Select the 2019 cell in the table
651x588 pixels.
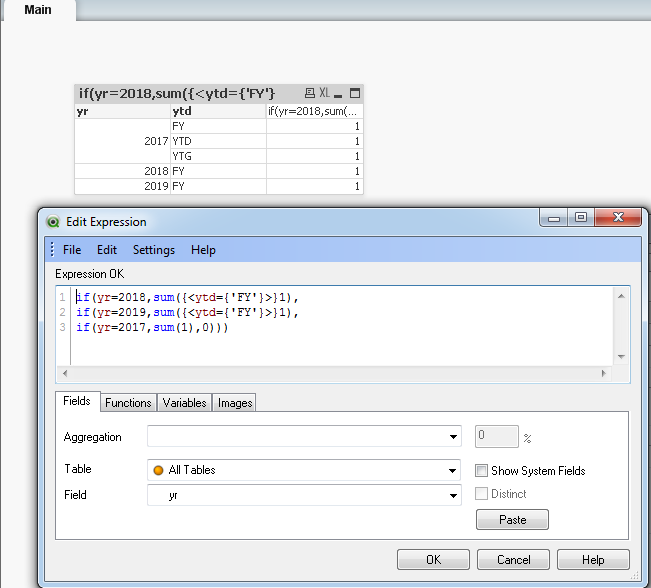(122, 186)
